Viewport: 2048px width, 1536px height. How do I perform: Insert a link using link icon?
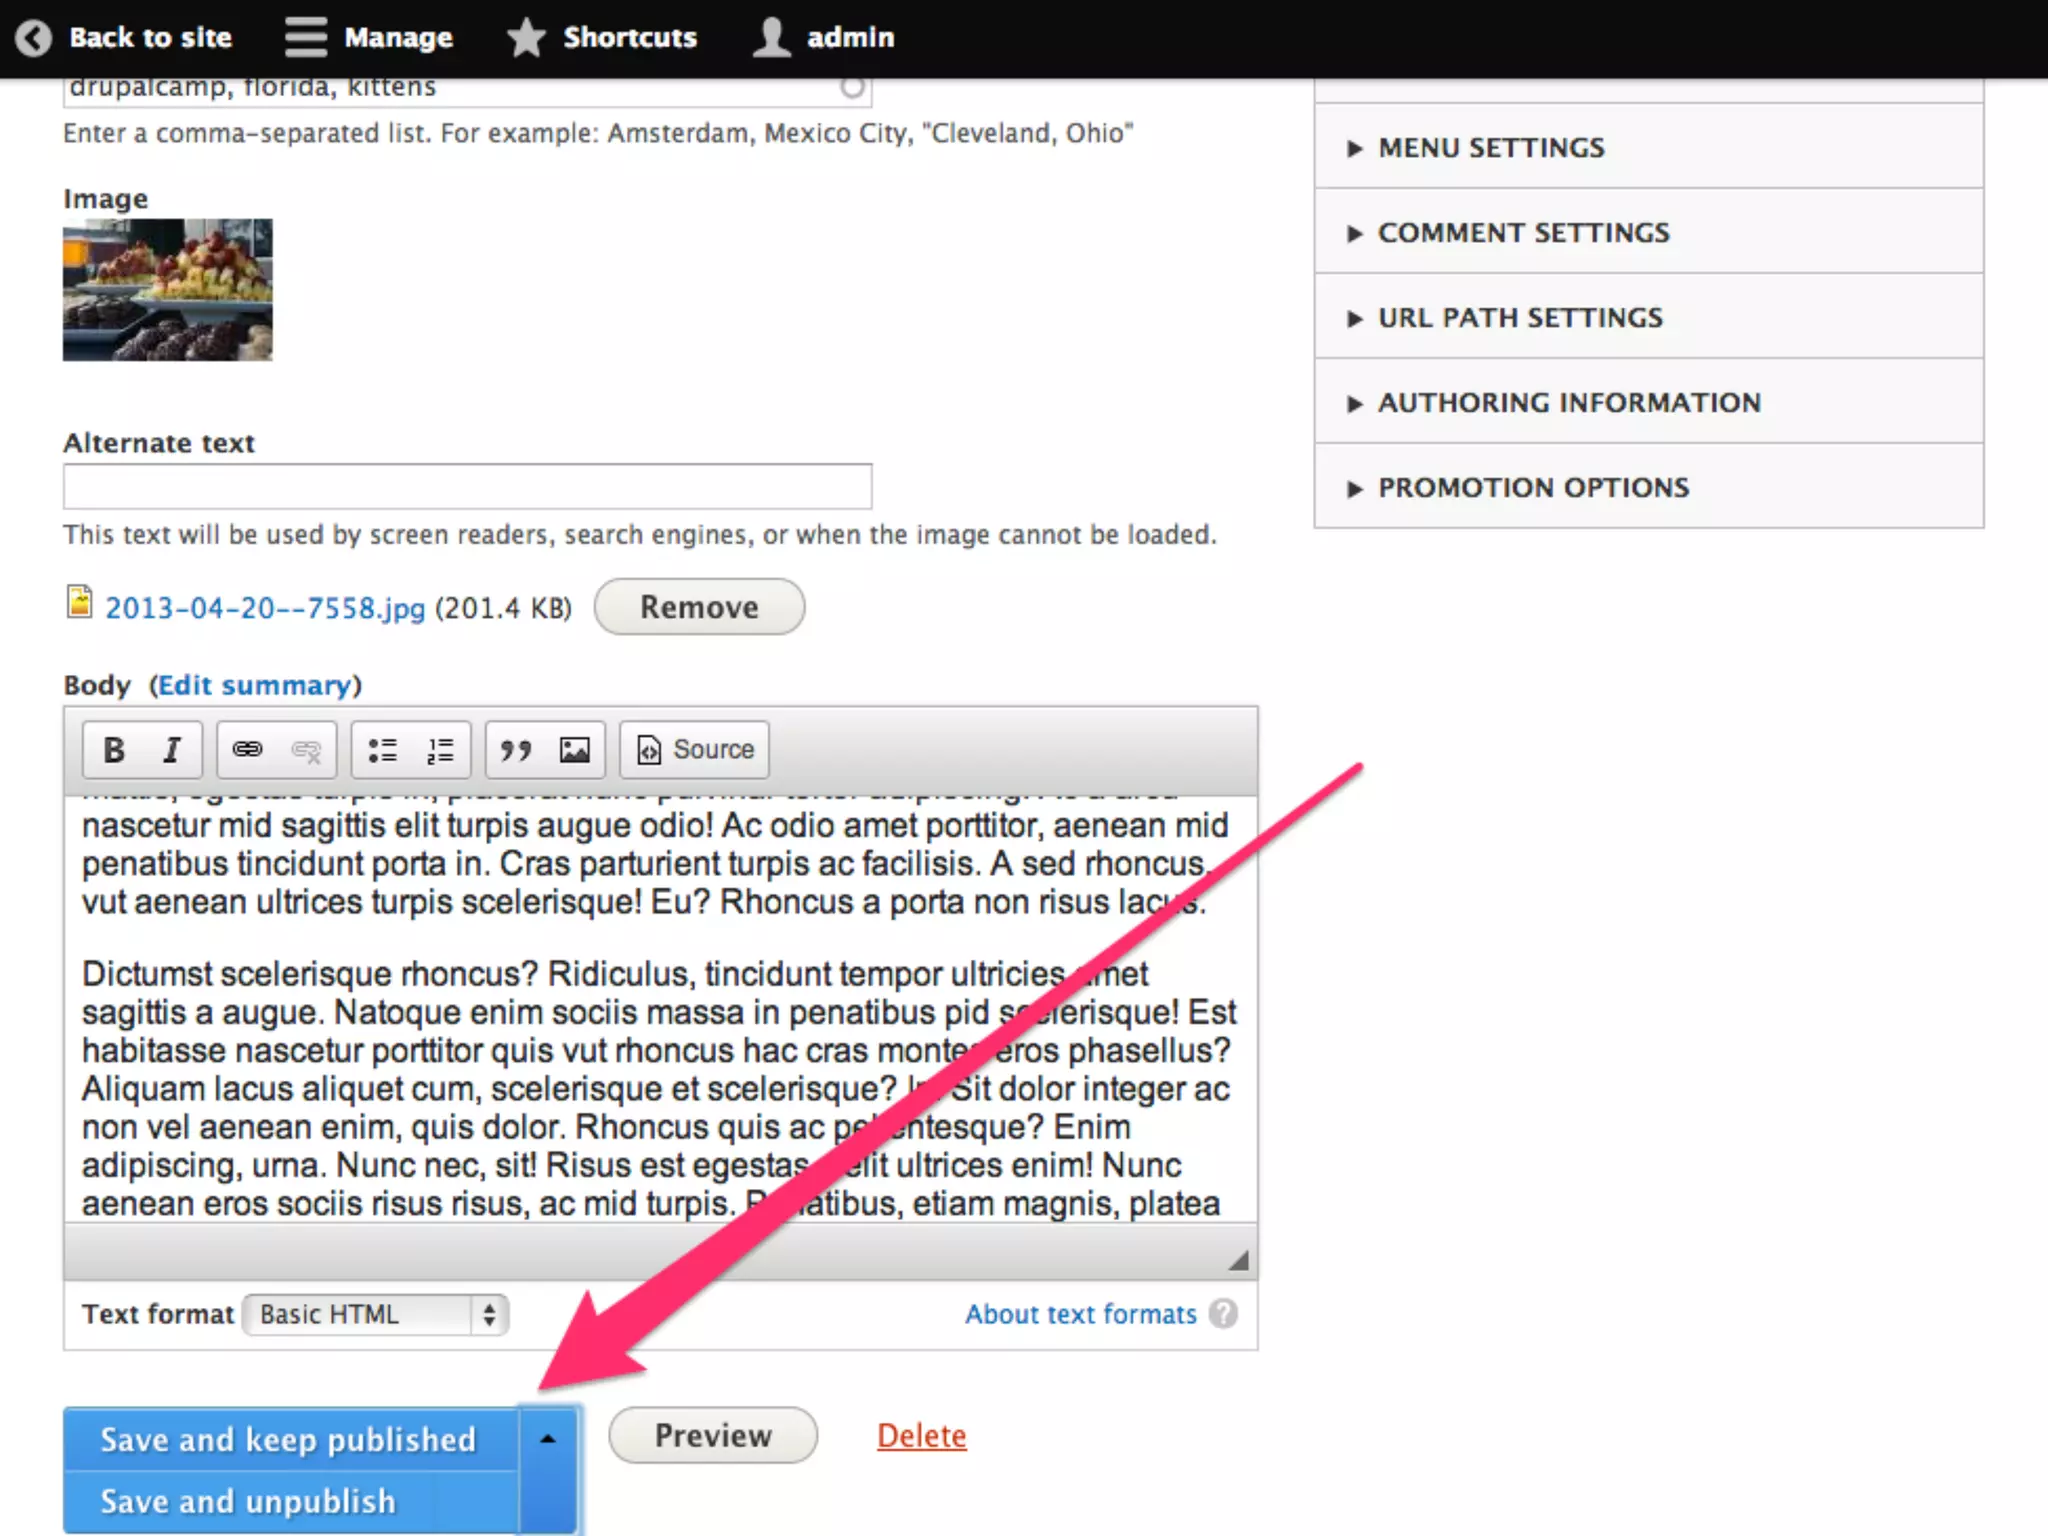click(x=247, y=749)
